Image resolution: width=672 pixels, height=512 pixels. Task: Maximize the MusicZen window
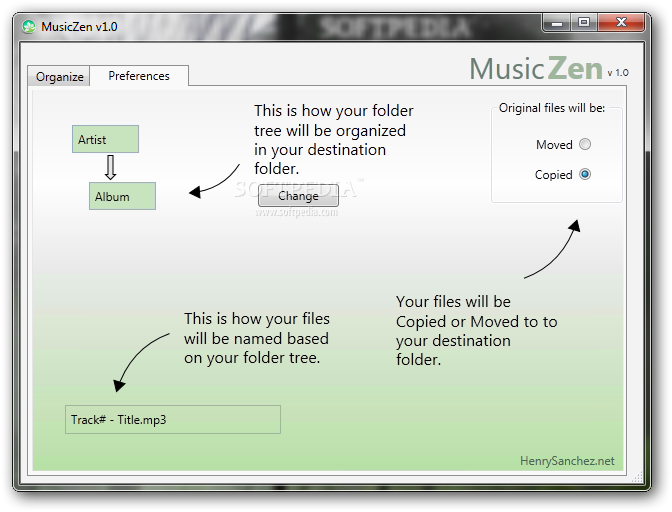584,23
